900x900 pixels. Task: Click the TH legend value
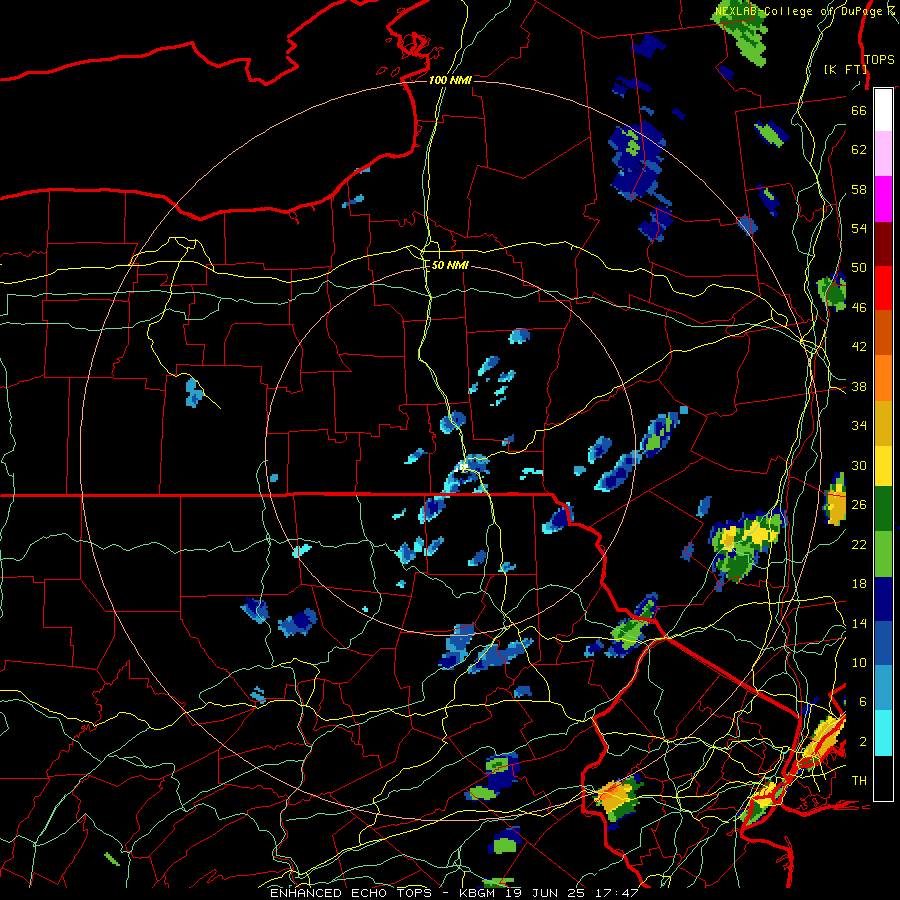(x=859, y=781)
